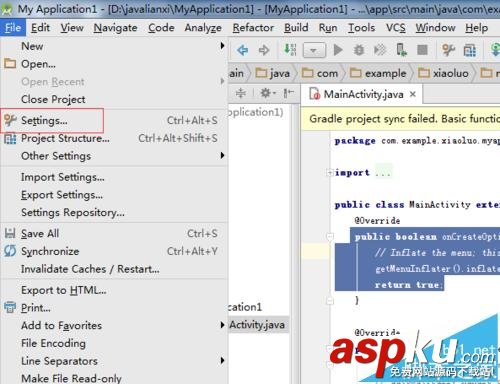The width and height of the screenshot is (500, 384).
Task: Open the Navigate menu
Action: (x=115, y=28)
